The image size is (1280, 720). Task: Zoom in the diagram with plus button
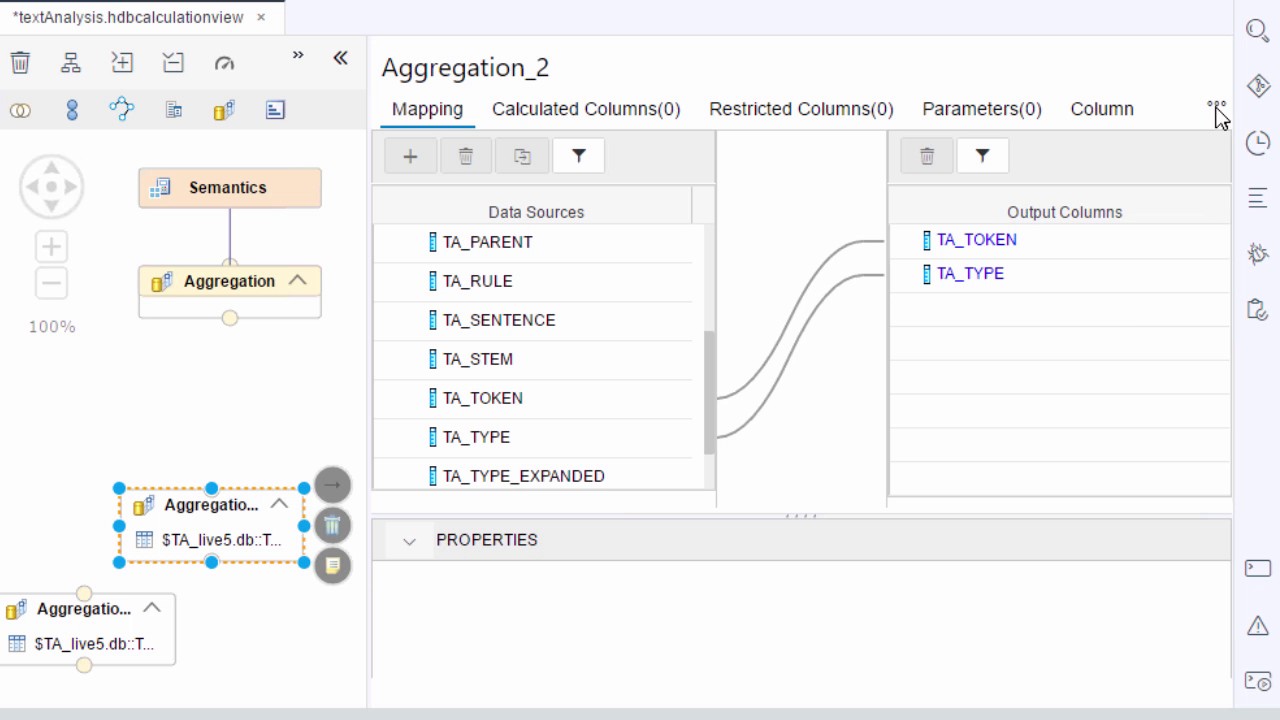pos(51,246)
